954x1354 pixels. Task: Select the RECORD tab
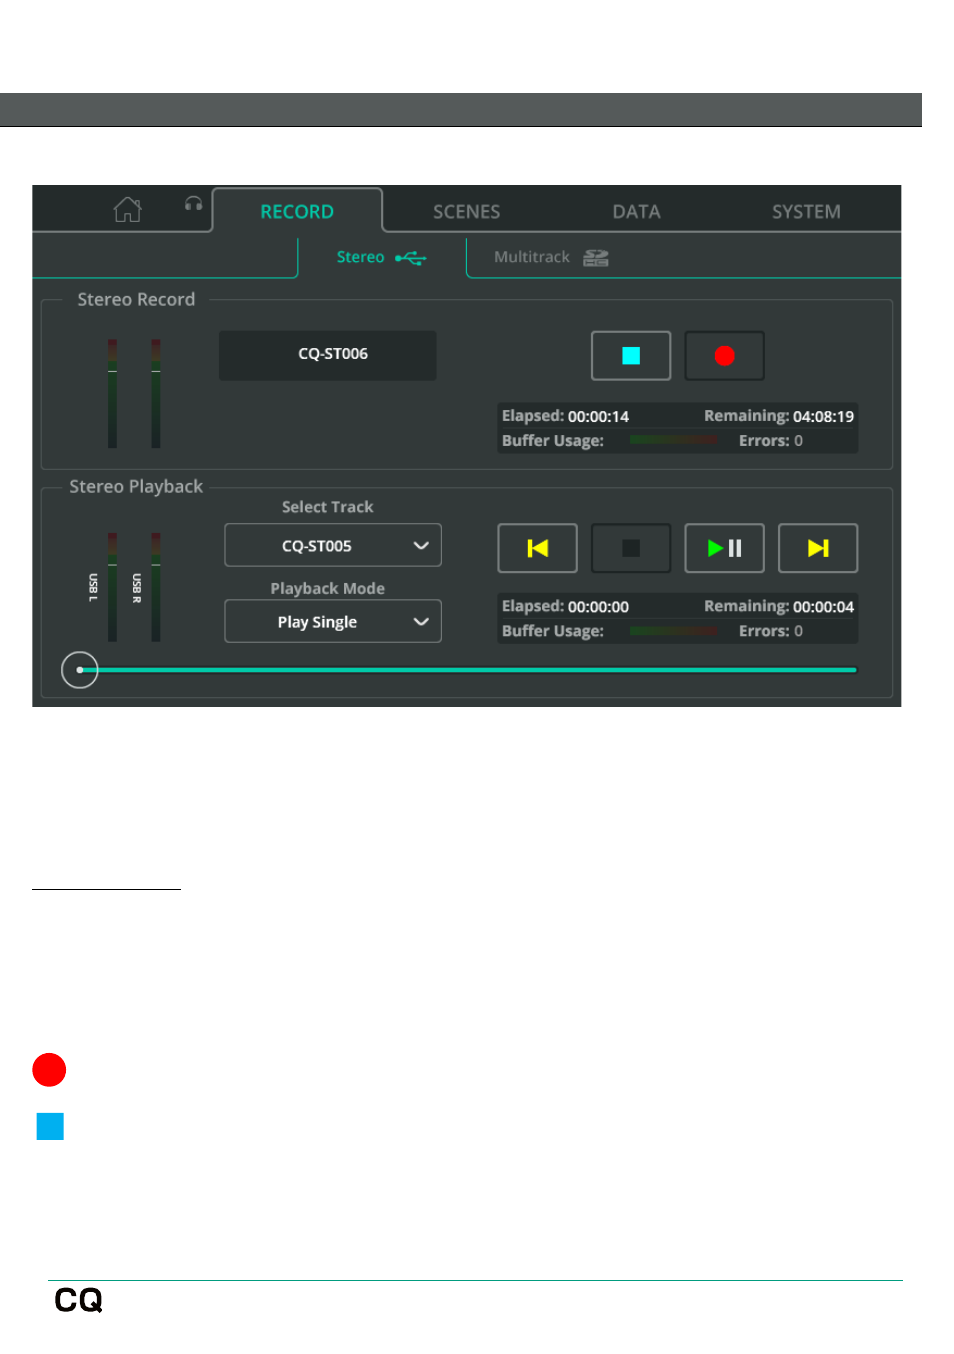[x=297, y=212]
